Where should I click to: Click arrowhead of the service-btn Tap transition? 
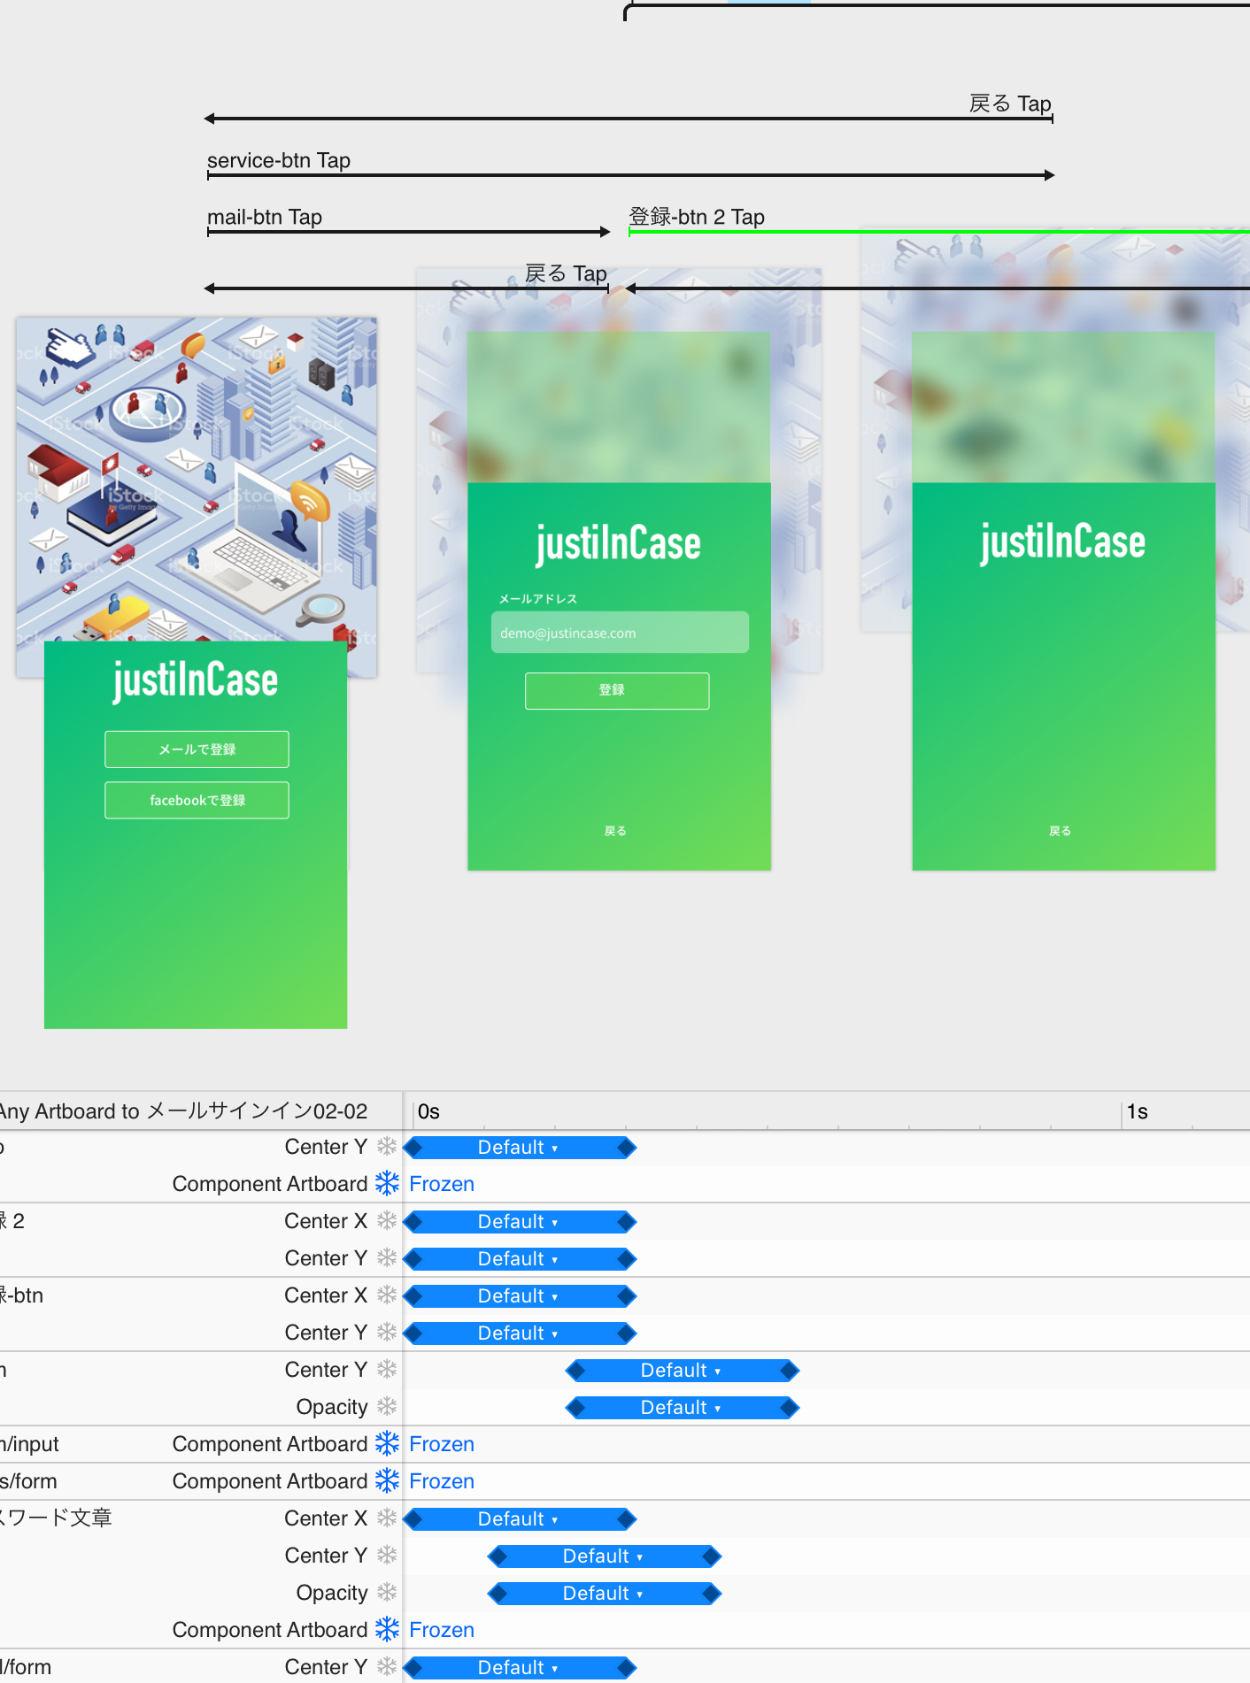(x=1049, y=175)
